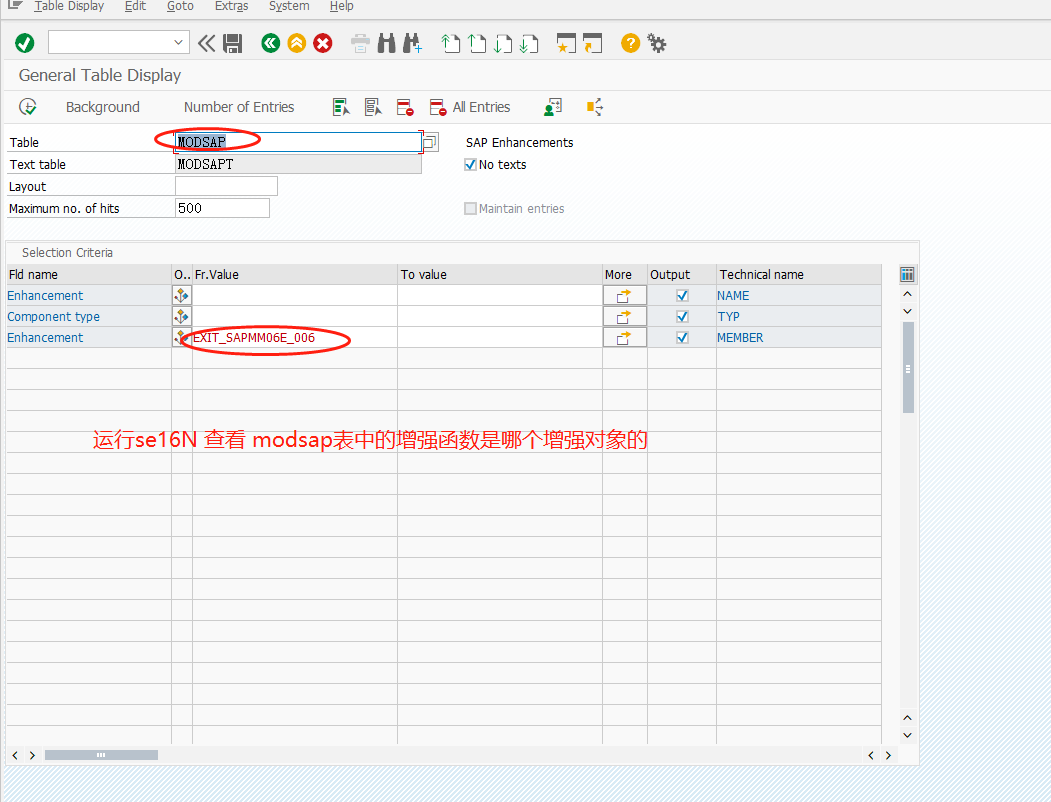Add screen to favorites via star icon
The width and height of the screenshot is (1051, 802).
pyautogui.click(x=564, y=43)
